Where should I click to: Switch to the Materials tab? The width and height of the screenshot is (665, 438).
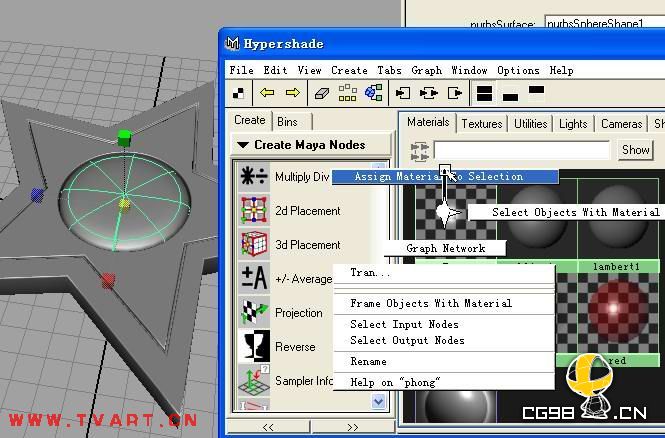(428, 122)
